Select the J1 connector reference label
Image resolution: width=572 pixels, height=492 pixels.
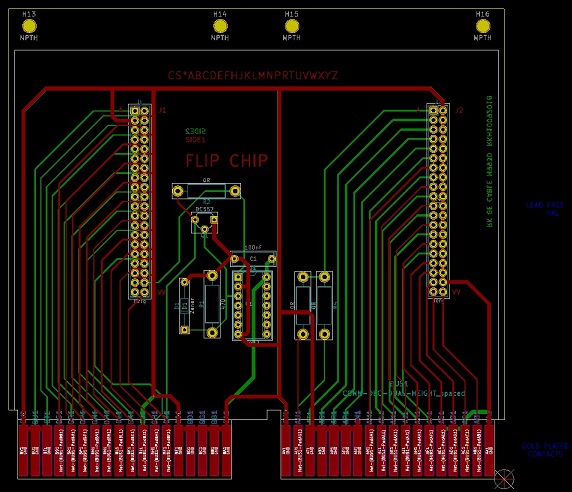pyautogui.click(x=162, y=110)
